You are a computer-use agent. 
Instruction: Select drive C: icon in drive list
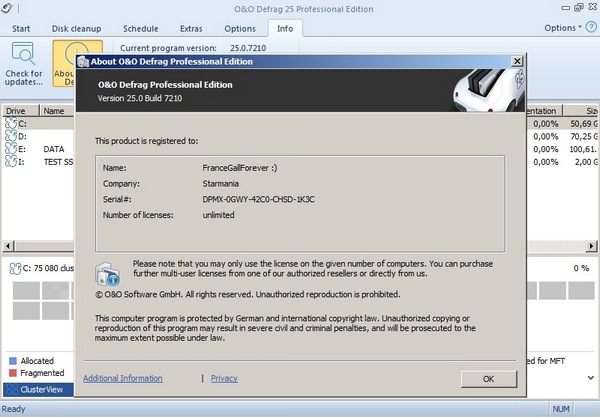pyautogui.click(x=11, y=123)
